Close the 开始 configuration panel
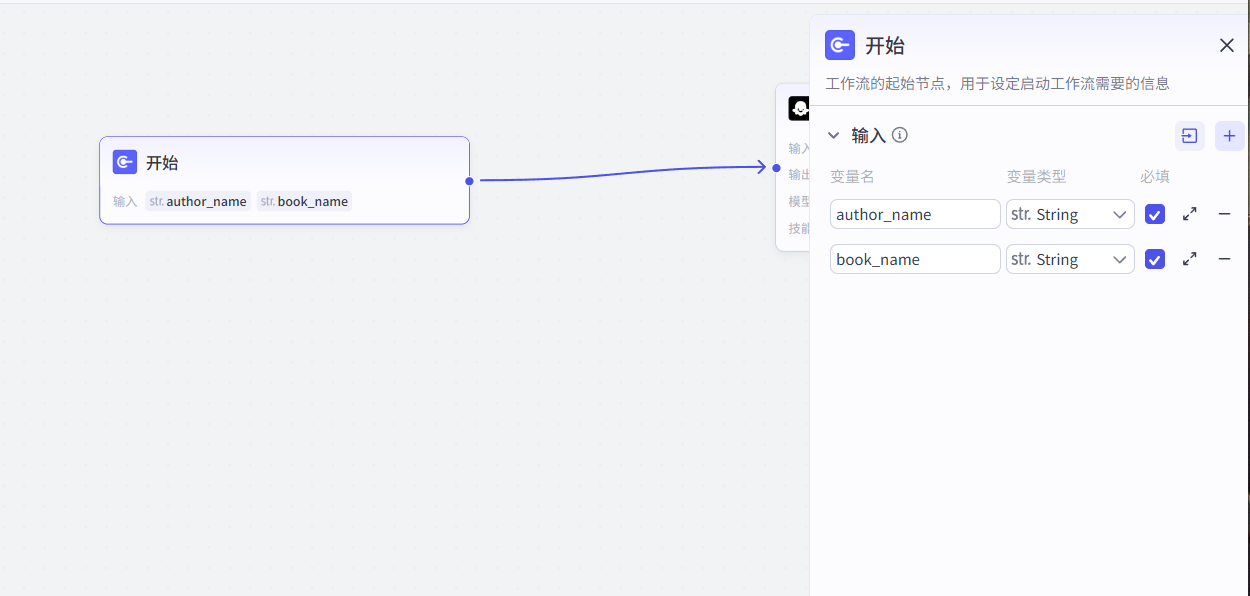Viewport: 1250px width, 596px height. (x=1227, y=45)
